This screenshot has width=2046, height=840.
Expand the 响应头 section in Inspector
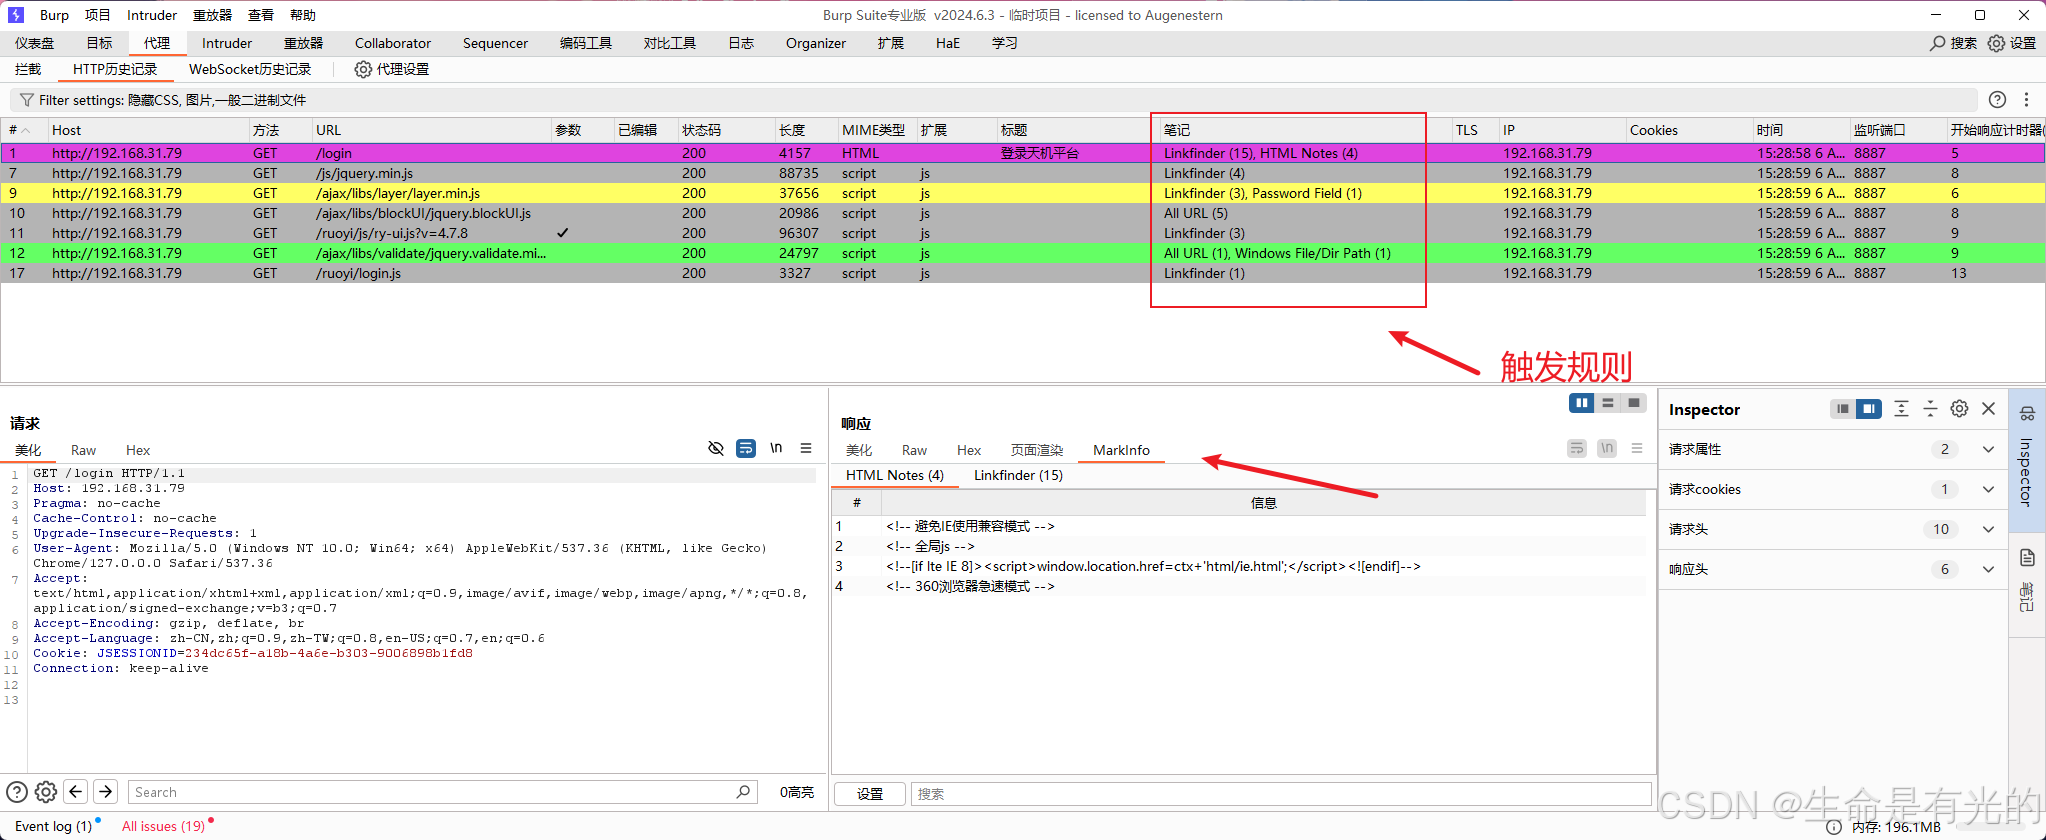click(x=1988, y=569)
